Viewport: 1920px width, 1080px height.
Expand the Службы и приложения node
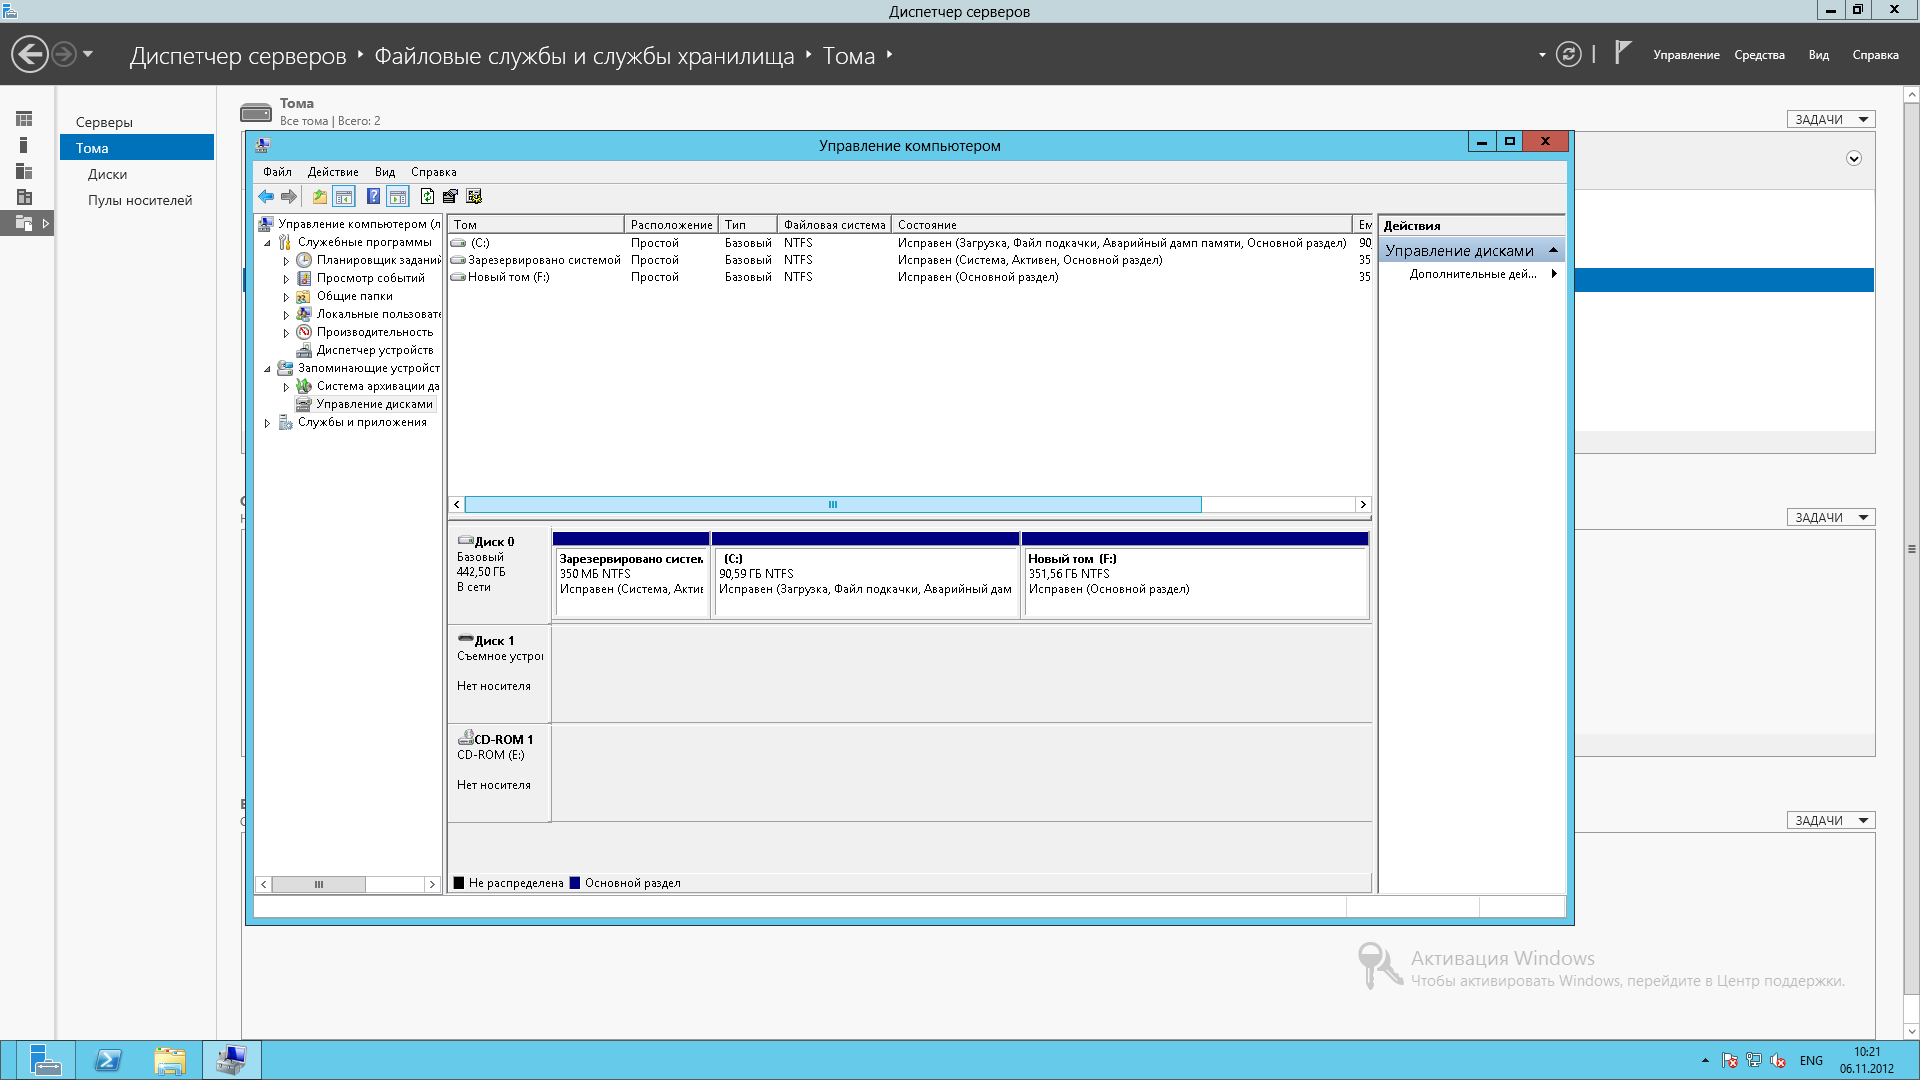coord(267,423)
